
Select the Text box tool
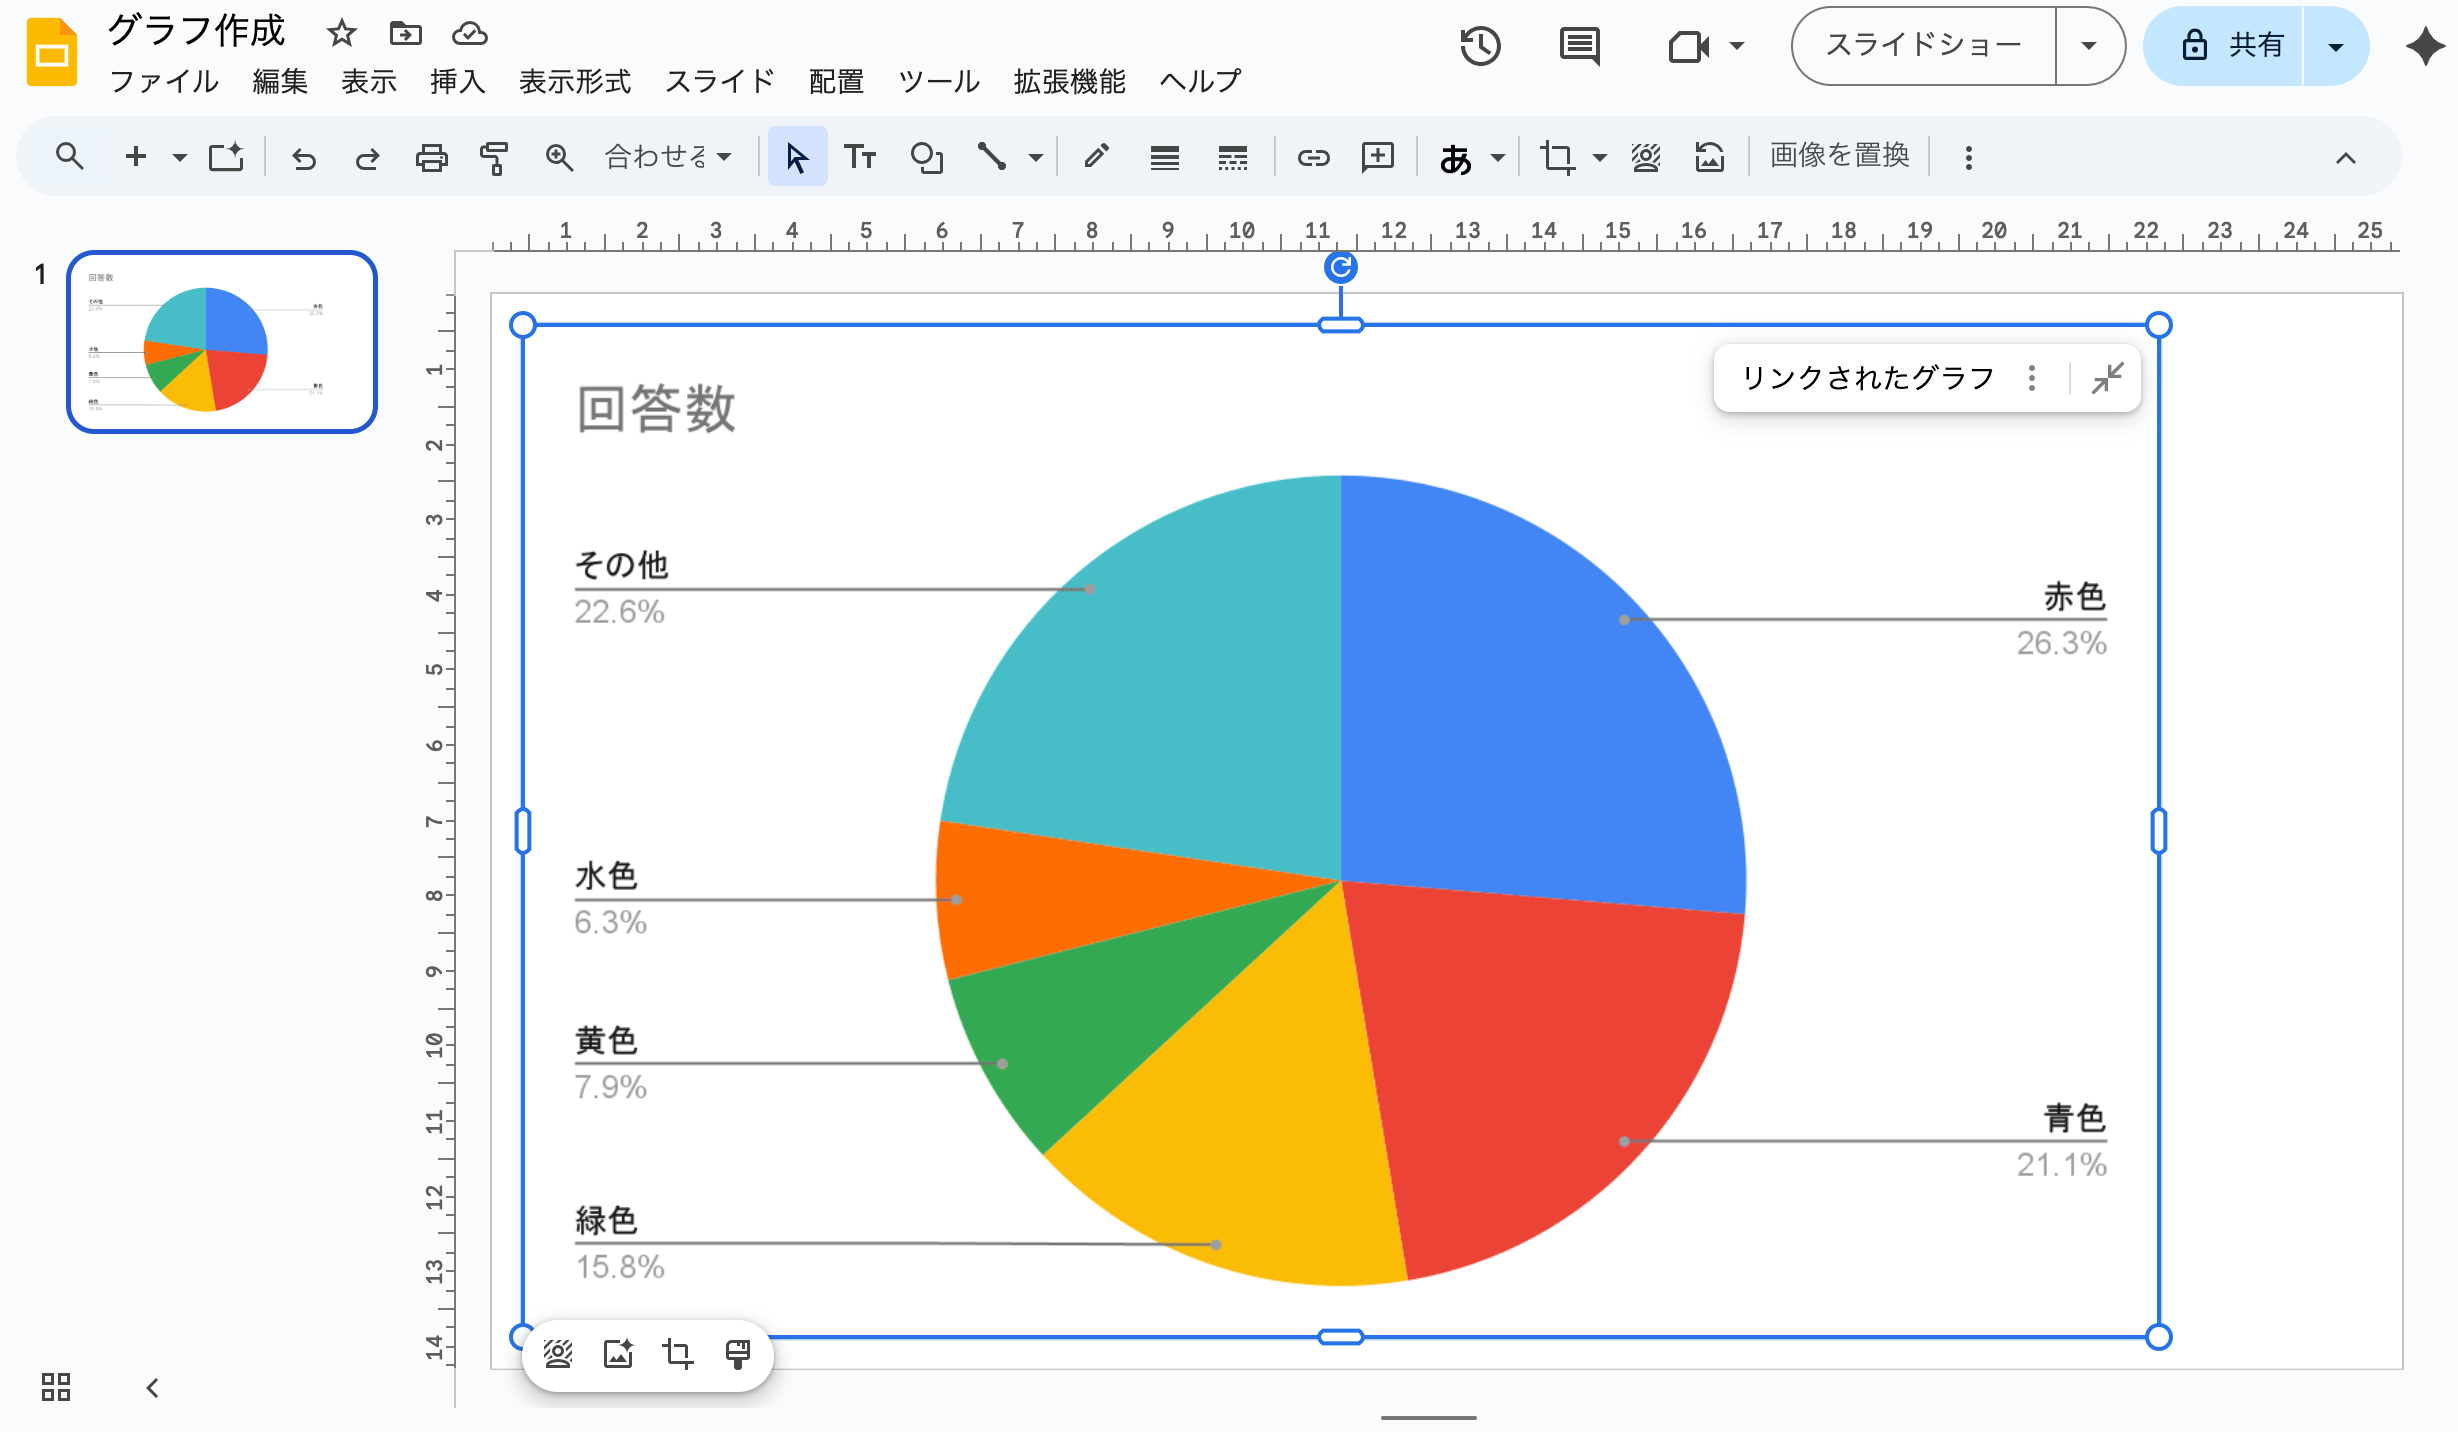click(x=861, y=157)
